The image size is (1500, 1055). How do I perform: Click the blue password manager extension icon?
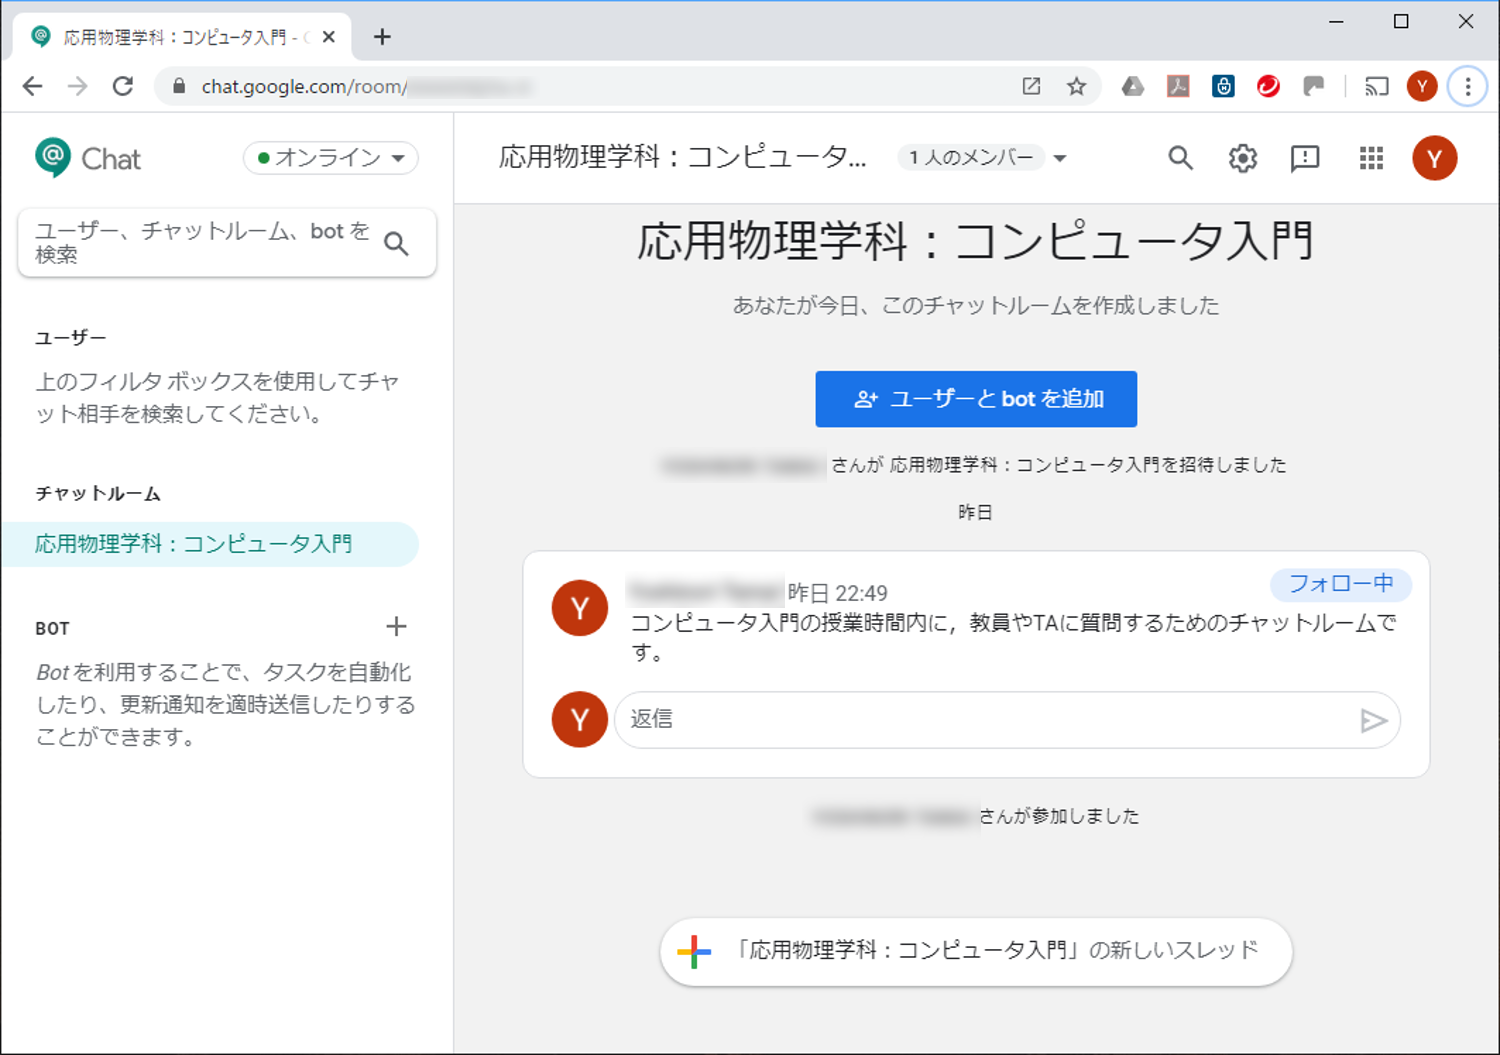point(1223,86)
